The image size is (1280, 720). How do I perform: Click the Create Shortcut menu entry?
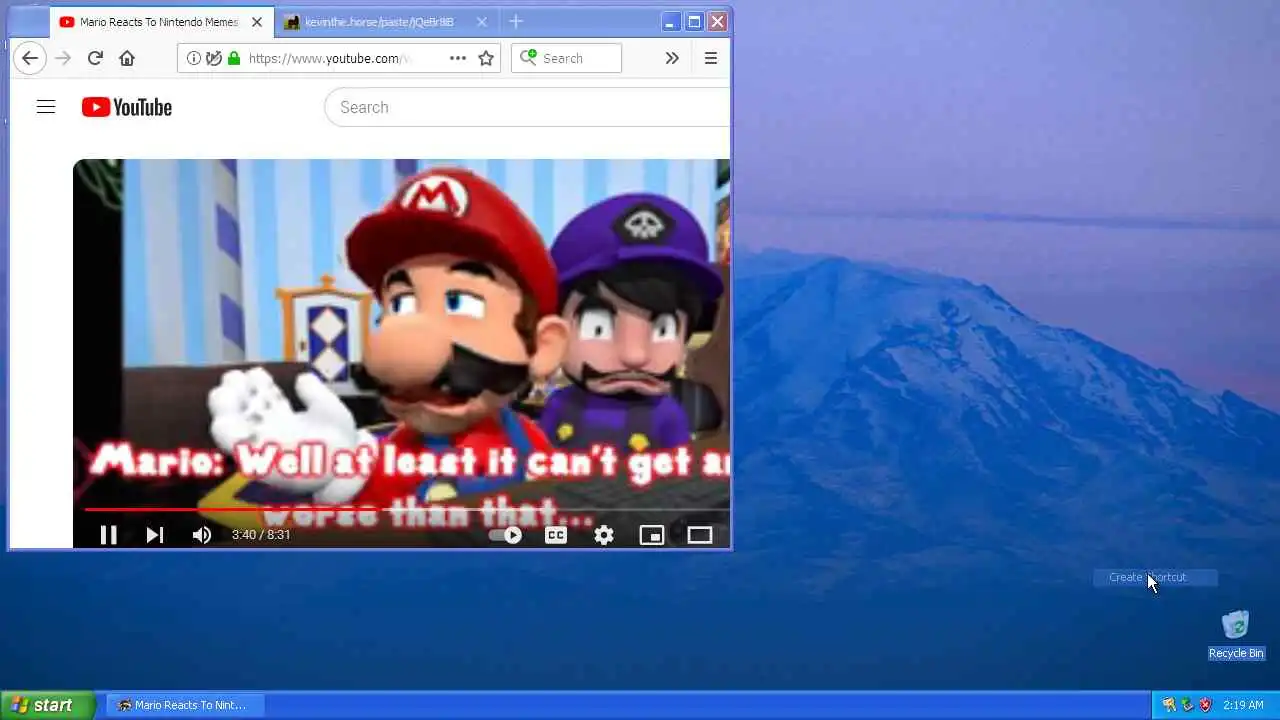click(1155, 577)
